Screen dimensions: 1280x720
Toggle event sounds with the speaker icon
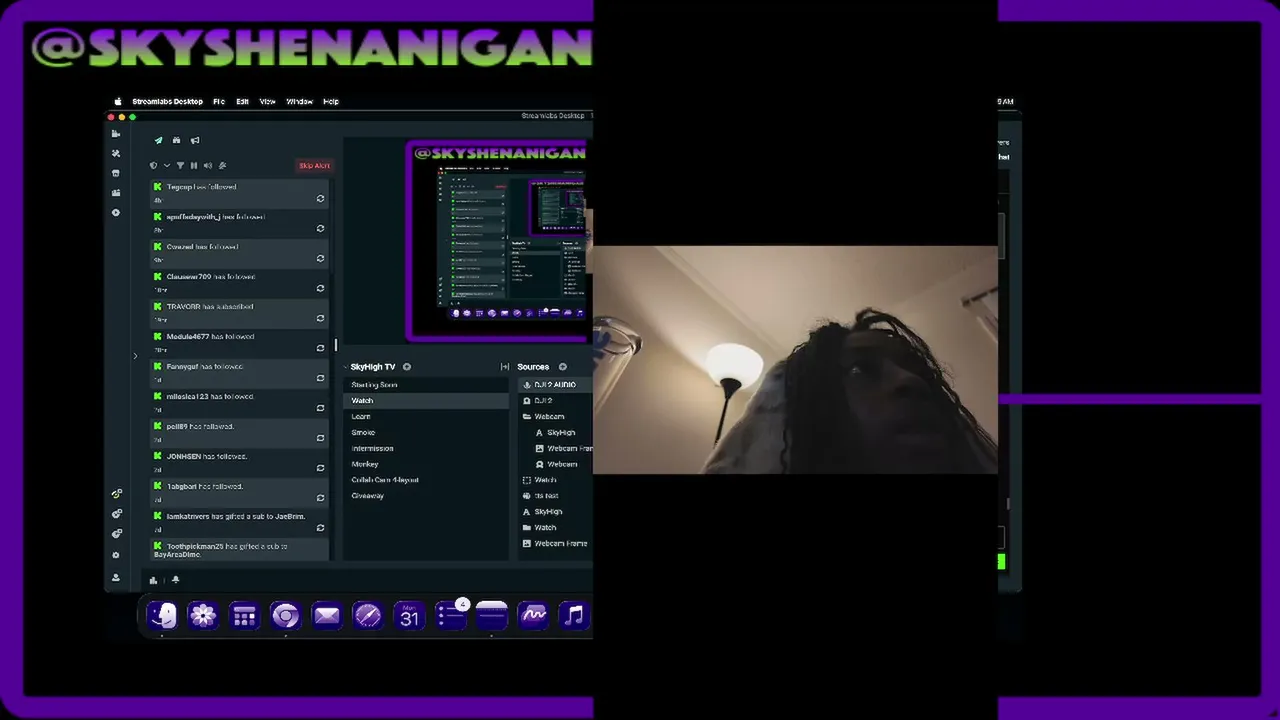(x=208, y=166)
